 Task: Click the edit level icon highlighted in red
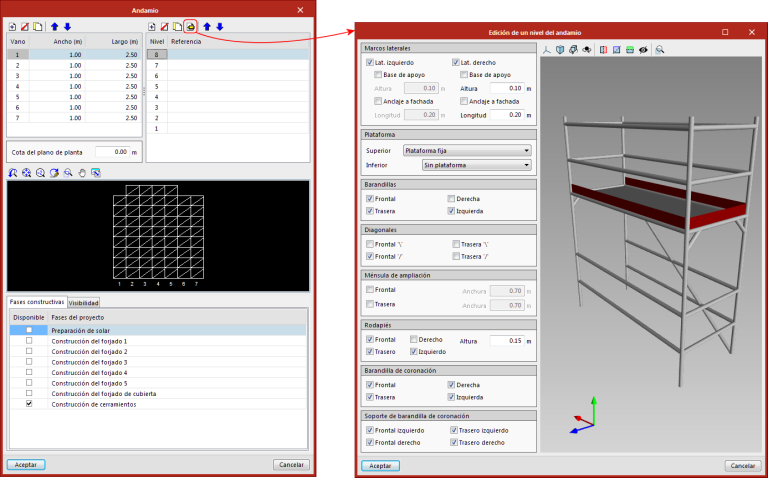190,26
